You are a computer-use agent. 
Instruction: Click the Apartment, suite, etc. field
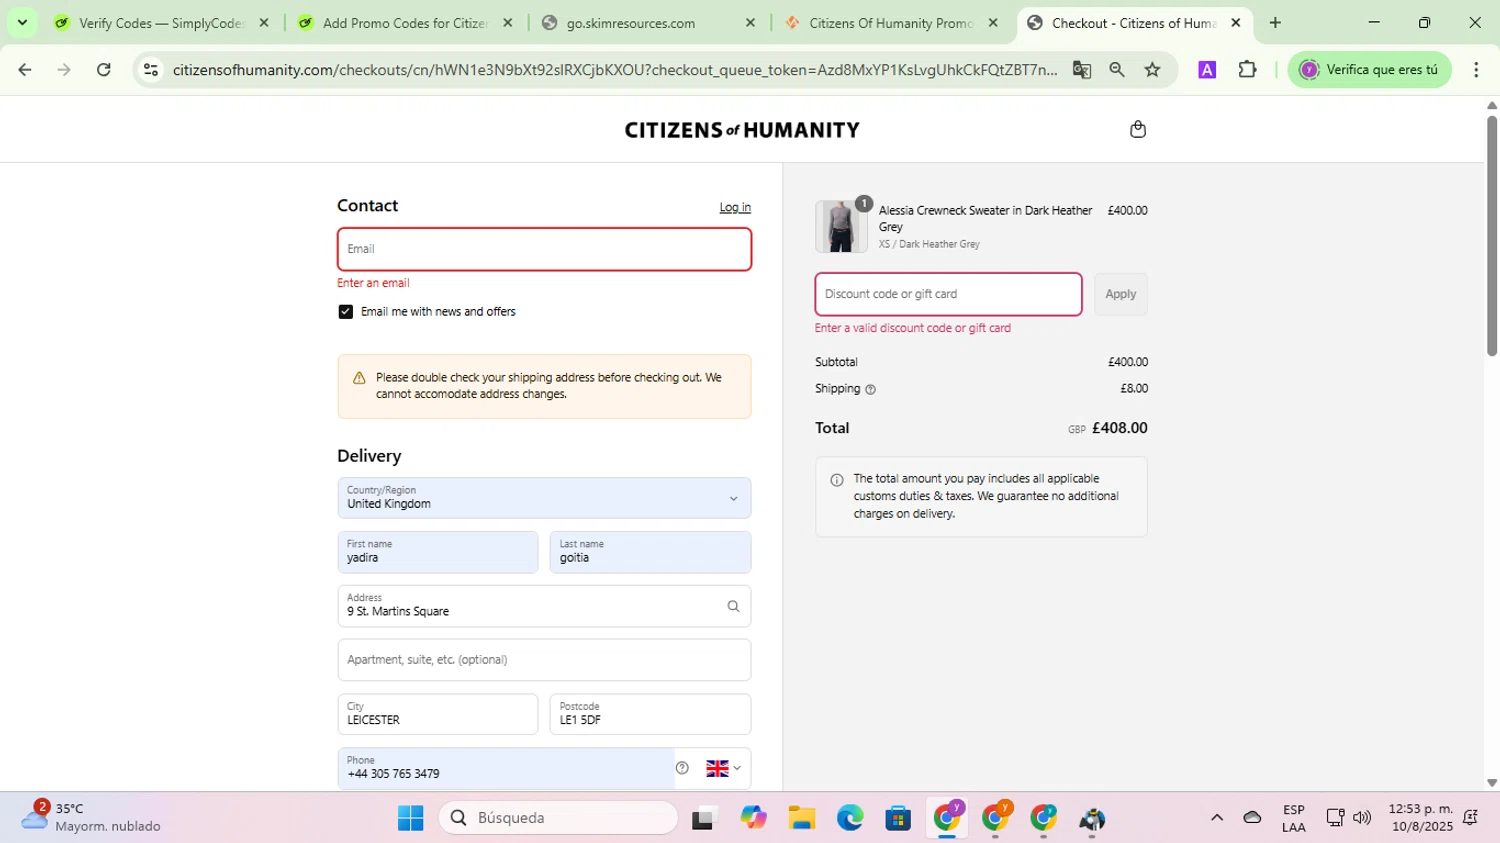[544, 660]
